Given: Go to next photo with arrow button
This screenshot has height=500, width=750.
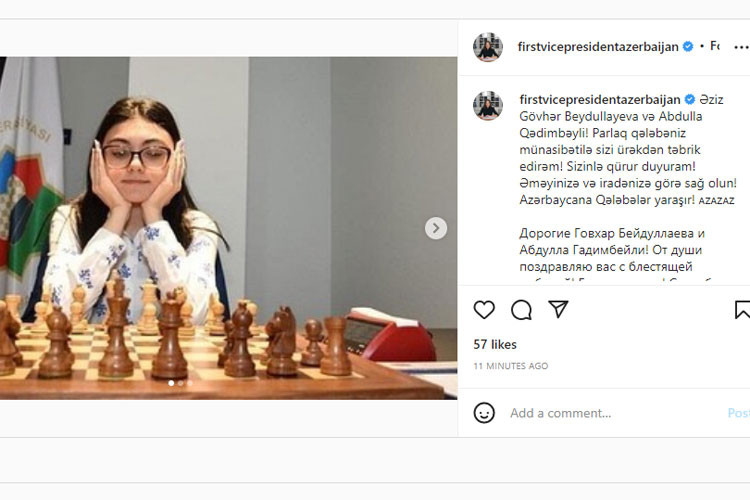Looking at the screenshot, I should click(x=436, y=228).
